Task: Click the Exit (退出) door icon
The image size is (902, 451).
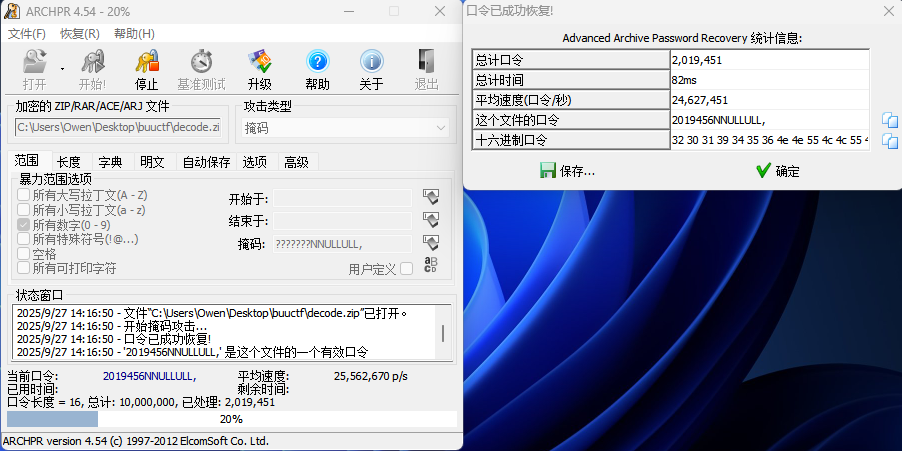Action: 426,61
